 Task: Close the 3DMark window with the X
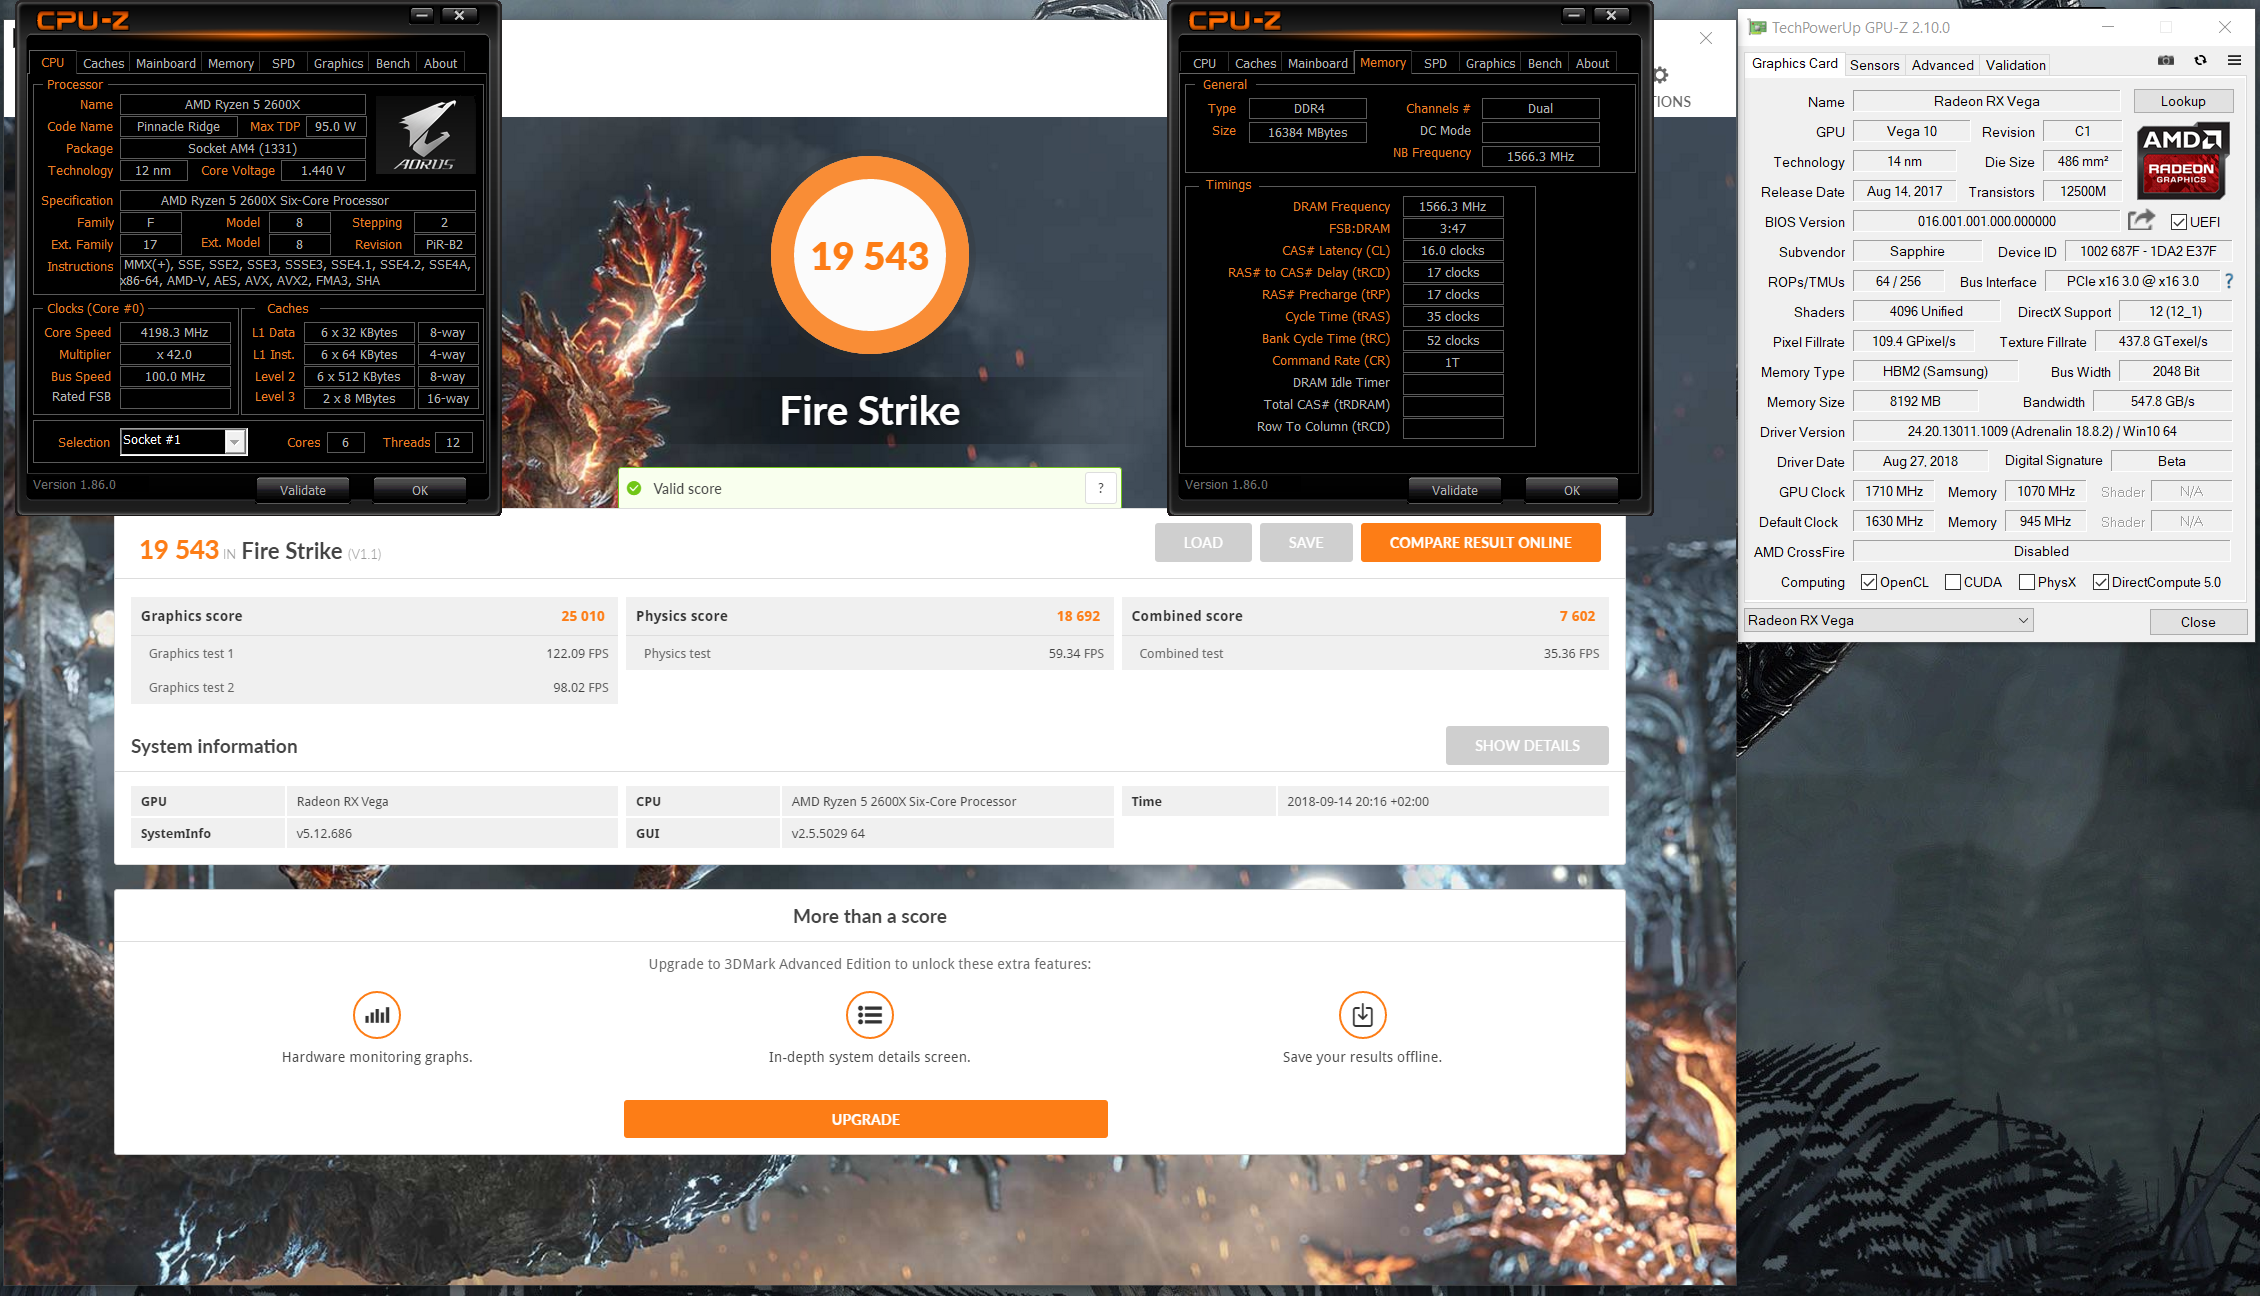(x=1706, y=38)
